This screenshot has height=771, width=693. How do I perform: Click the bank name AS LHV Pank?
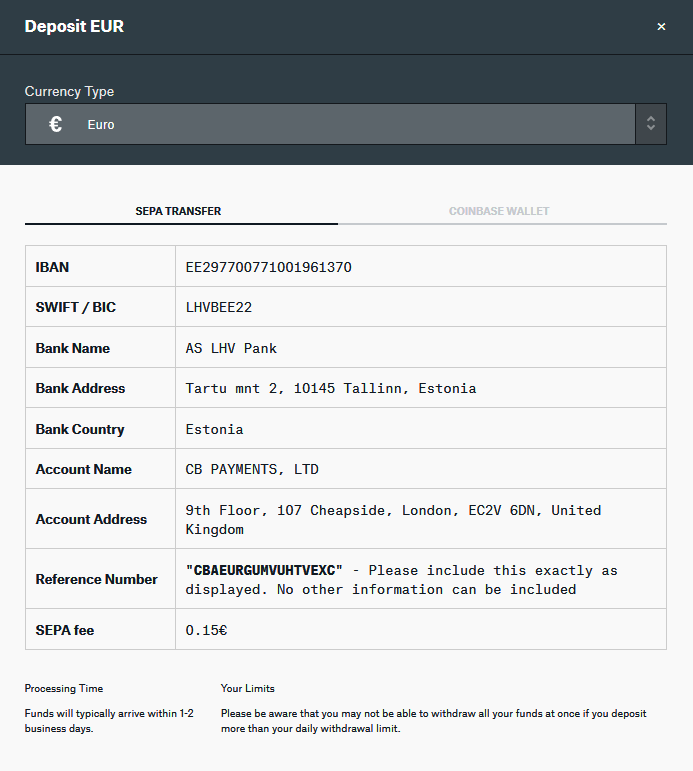coord(231,348)
